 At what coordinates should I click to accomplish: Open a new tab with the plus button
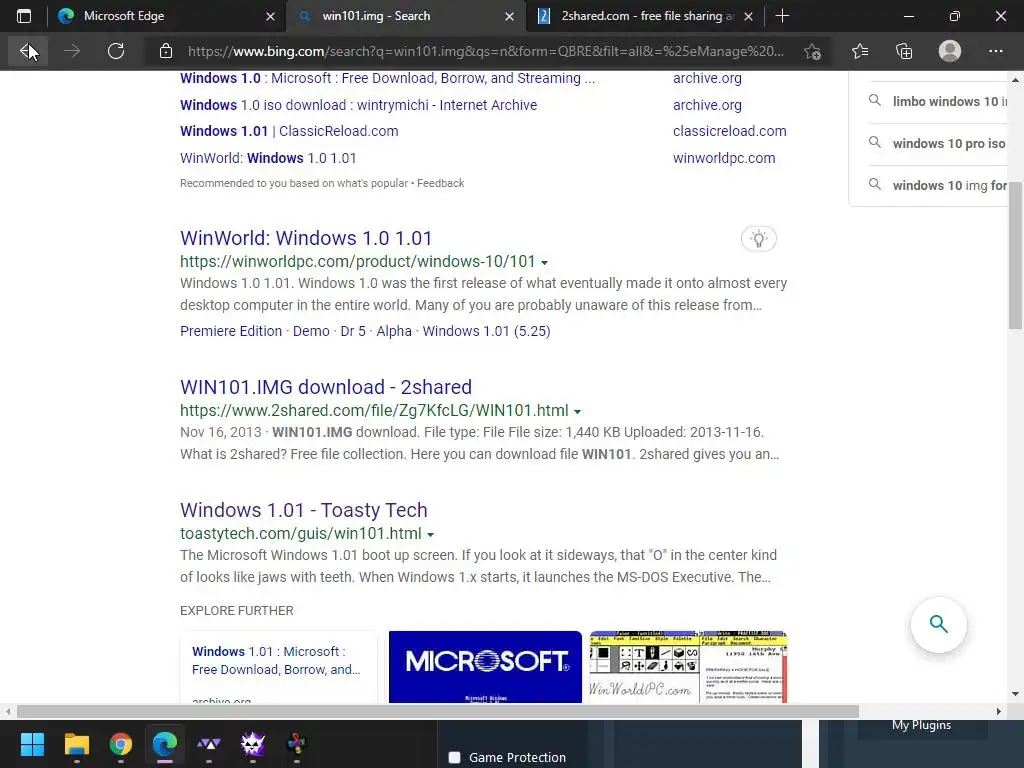[x=782, y=16]
